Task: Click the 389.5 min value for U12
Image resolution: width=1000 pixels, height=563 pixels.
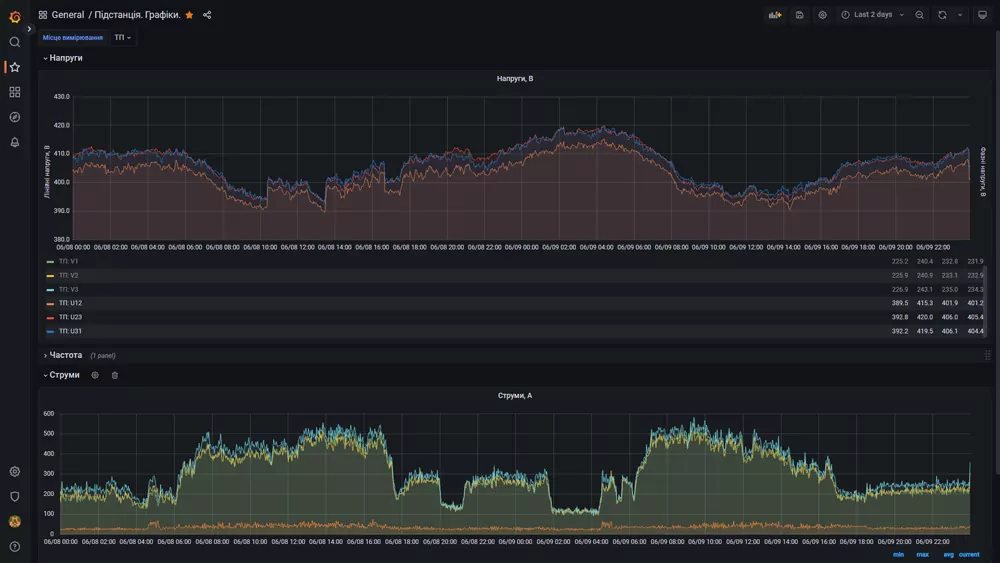Action: pyautogui.click(x=900, y=303)
